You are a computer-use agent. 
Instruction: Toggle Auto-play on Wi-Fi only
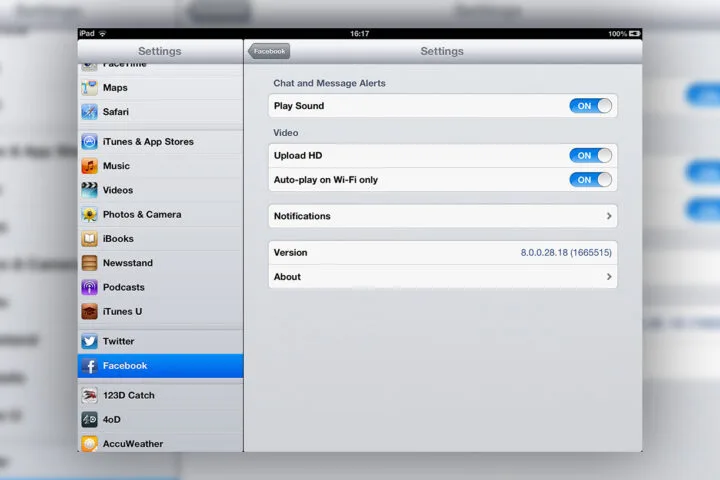(x=590, y=180)
